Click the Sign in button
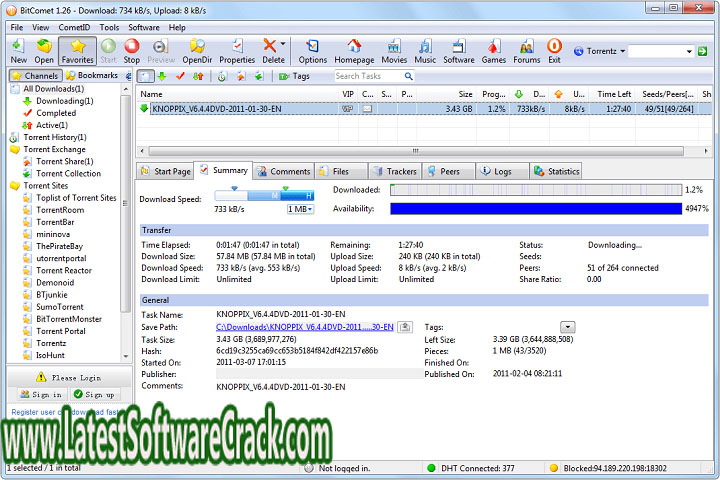The width and height of the screenshot is (720, 480). click(x=34, y=395)
